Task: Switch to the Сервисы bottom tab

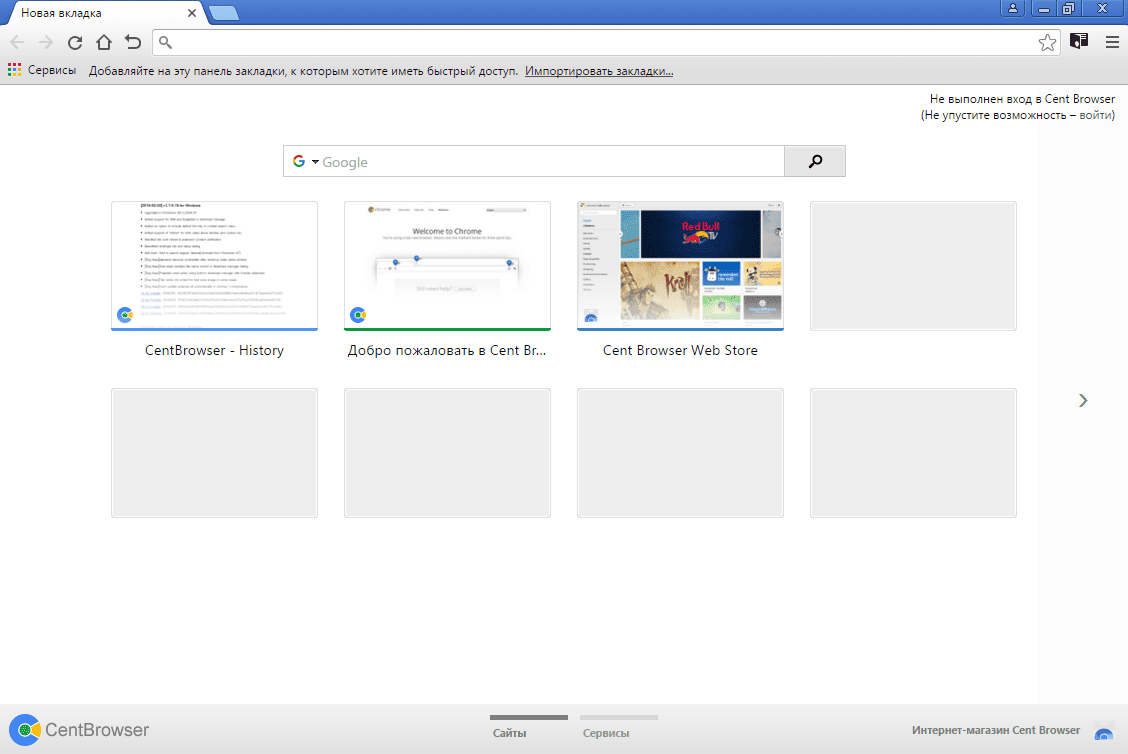Action: pos(606,733)
